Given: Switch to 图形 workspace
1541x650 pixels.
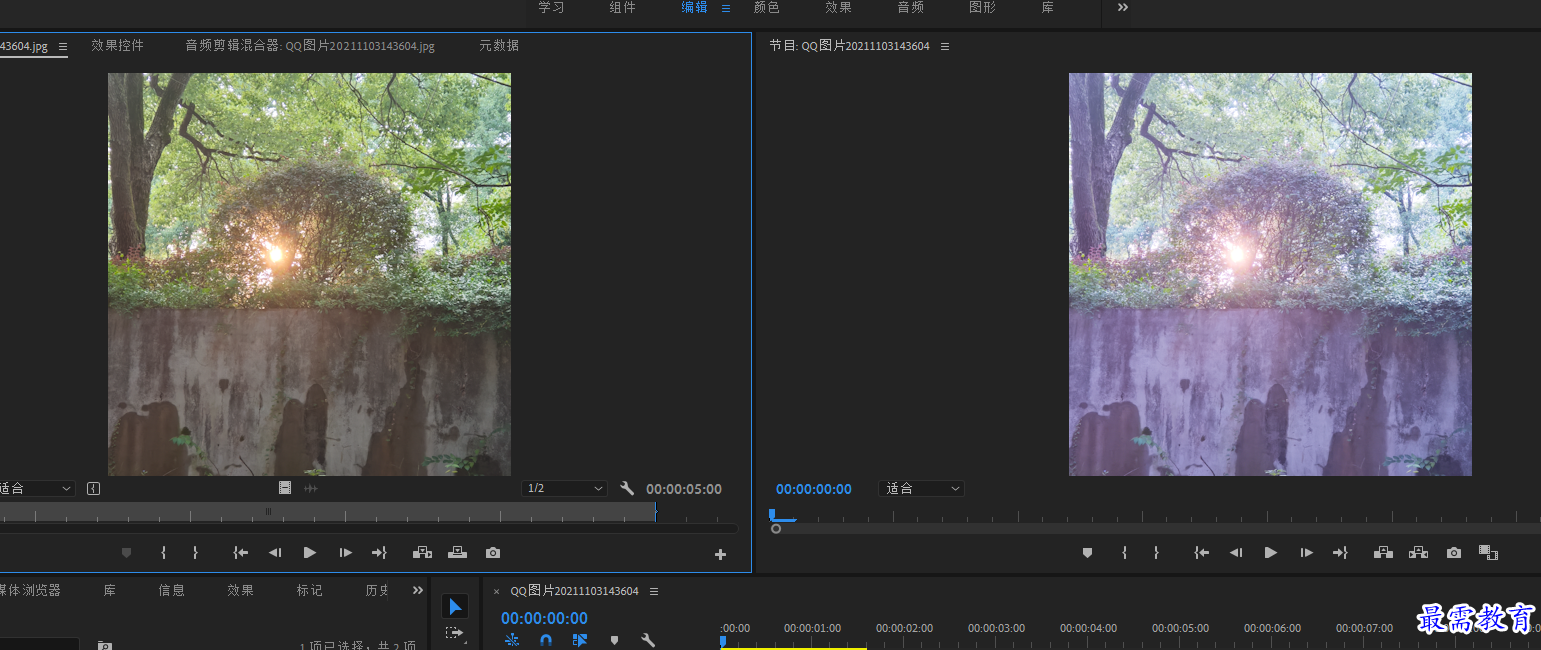Looking at the screenshot, I should 982,7.
